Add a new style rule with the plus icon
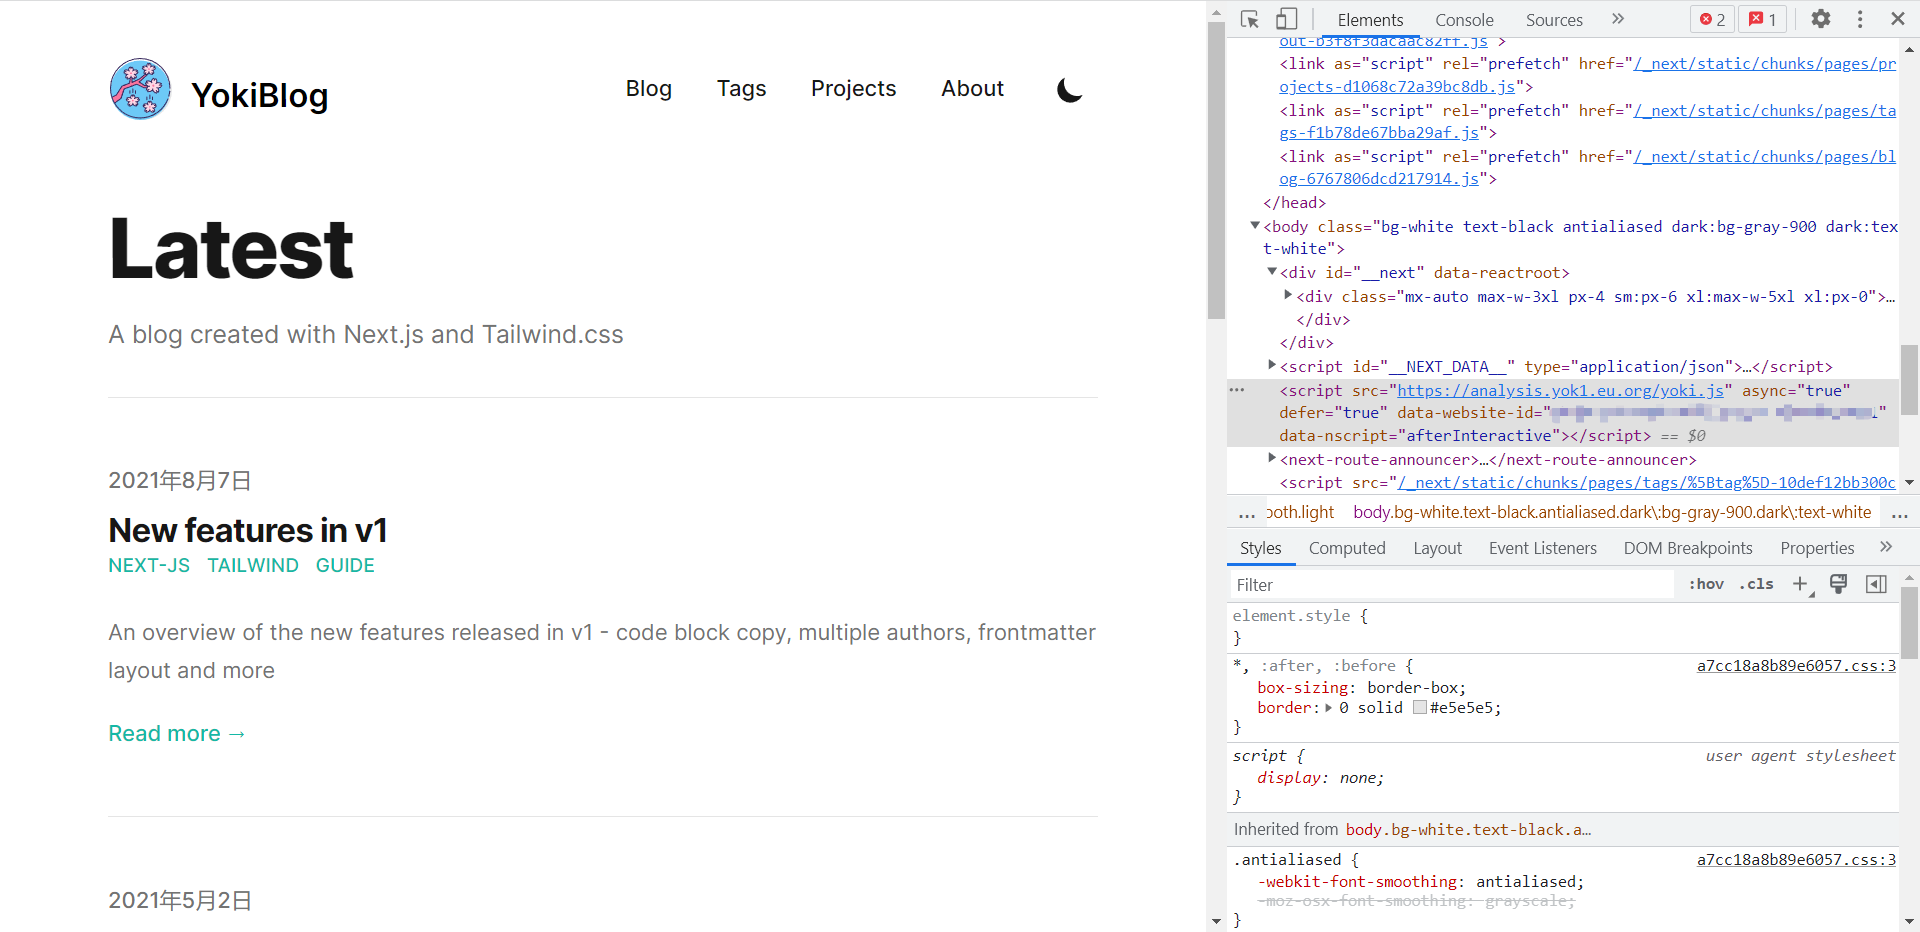The image size is (1920, 932). coord(1800,584)
